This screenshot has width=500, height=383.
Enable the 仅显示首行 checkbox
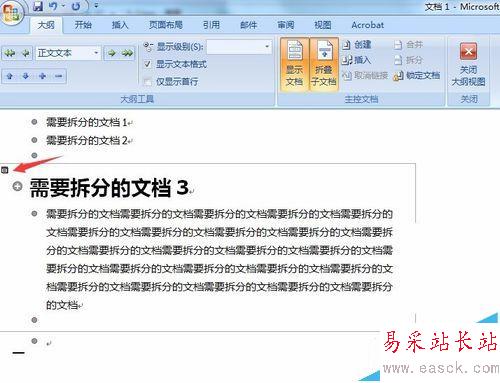[x=148, y=81]
